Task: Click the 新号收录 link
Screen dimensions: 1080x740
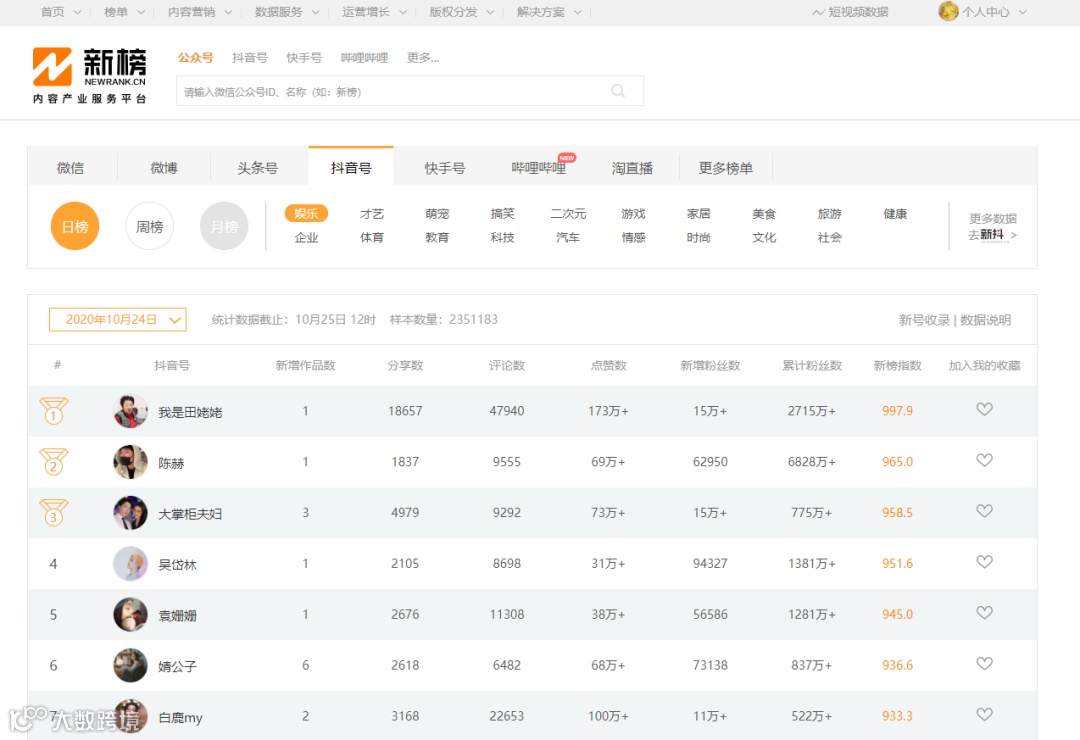Action: [x=924, y=320]
